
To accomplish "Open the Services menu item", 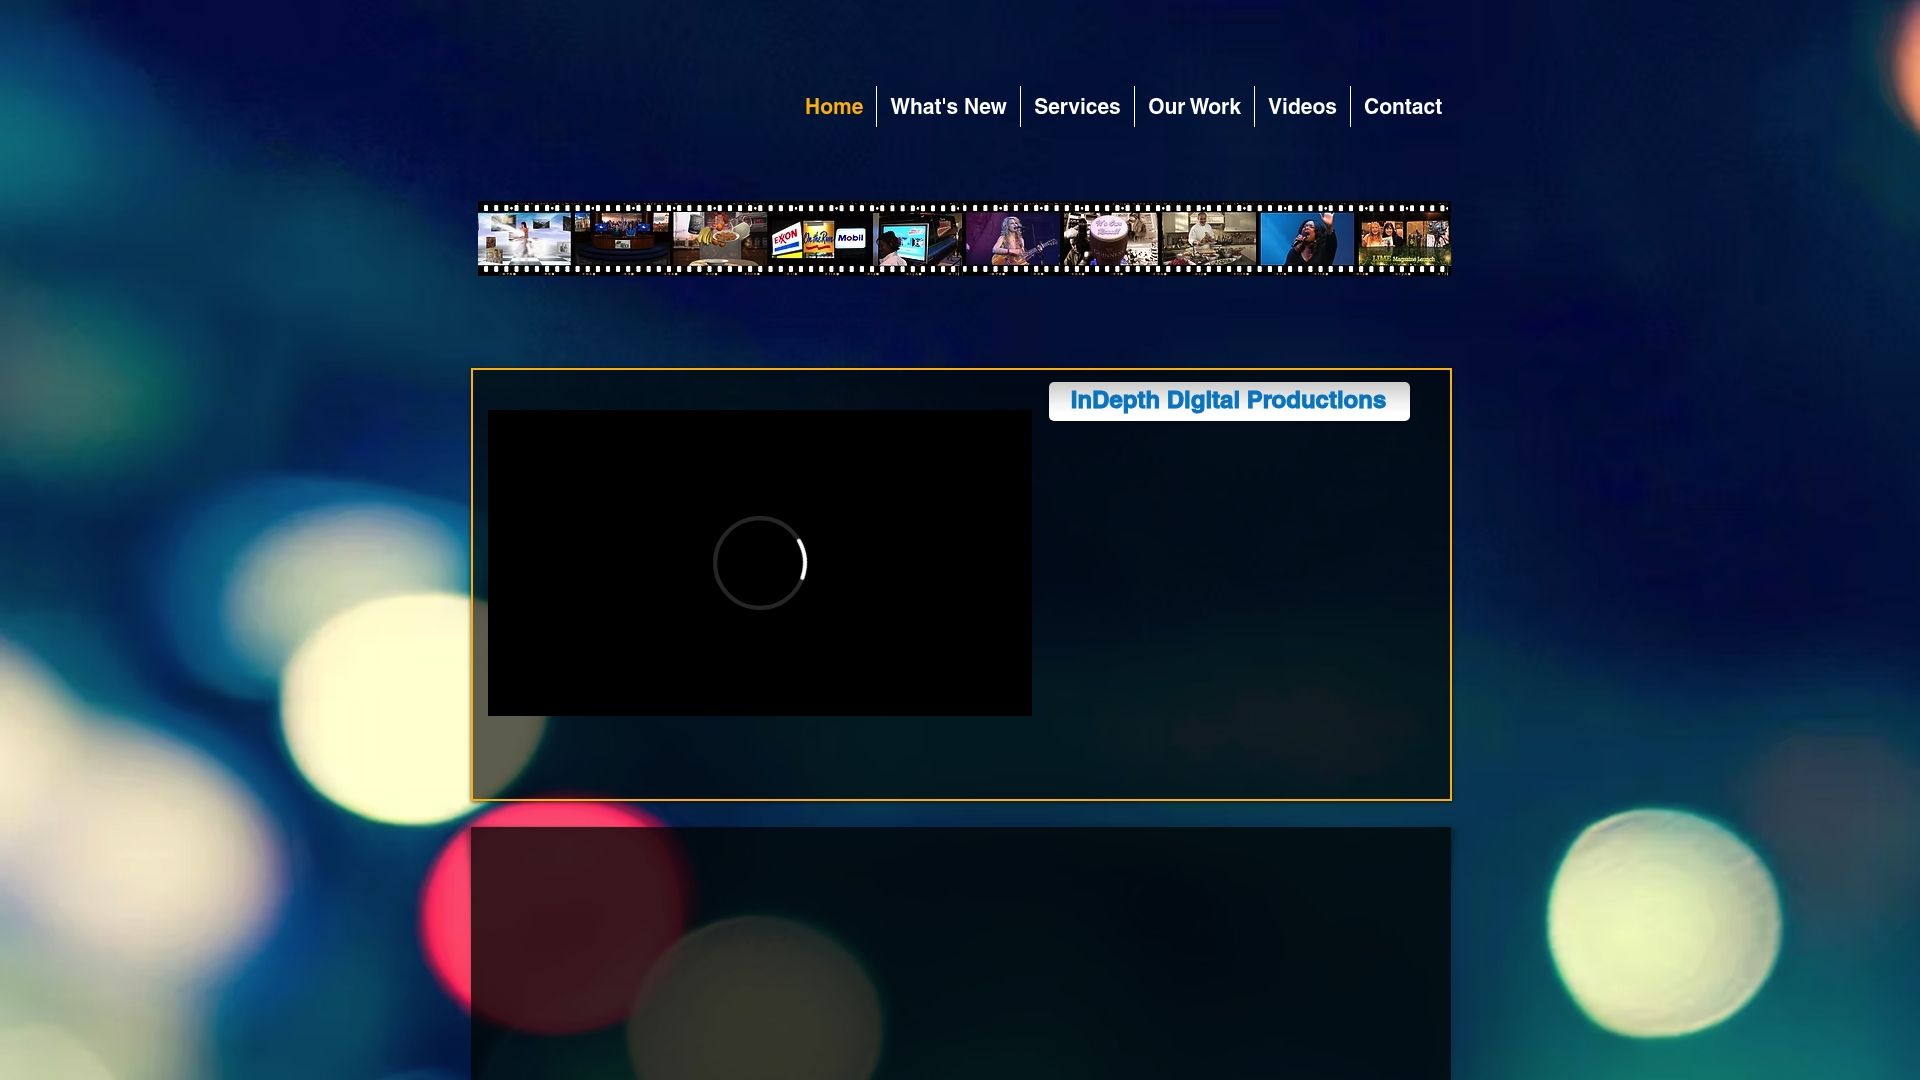I will point(1077,107).
